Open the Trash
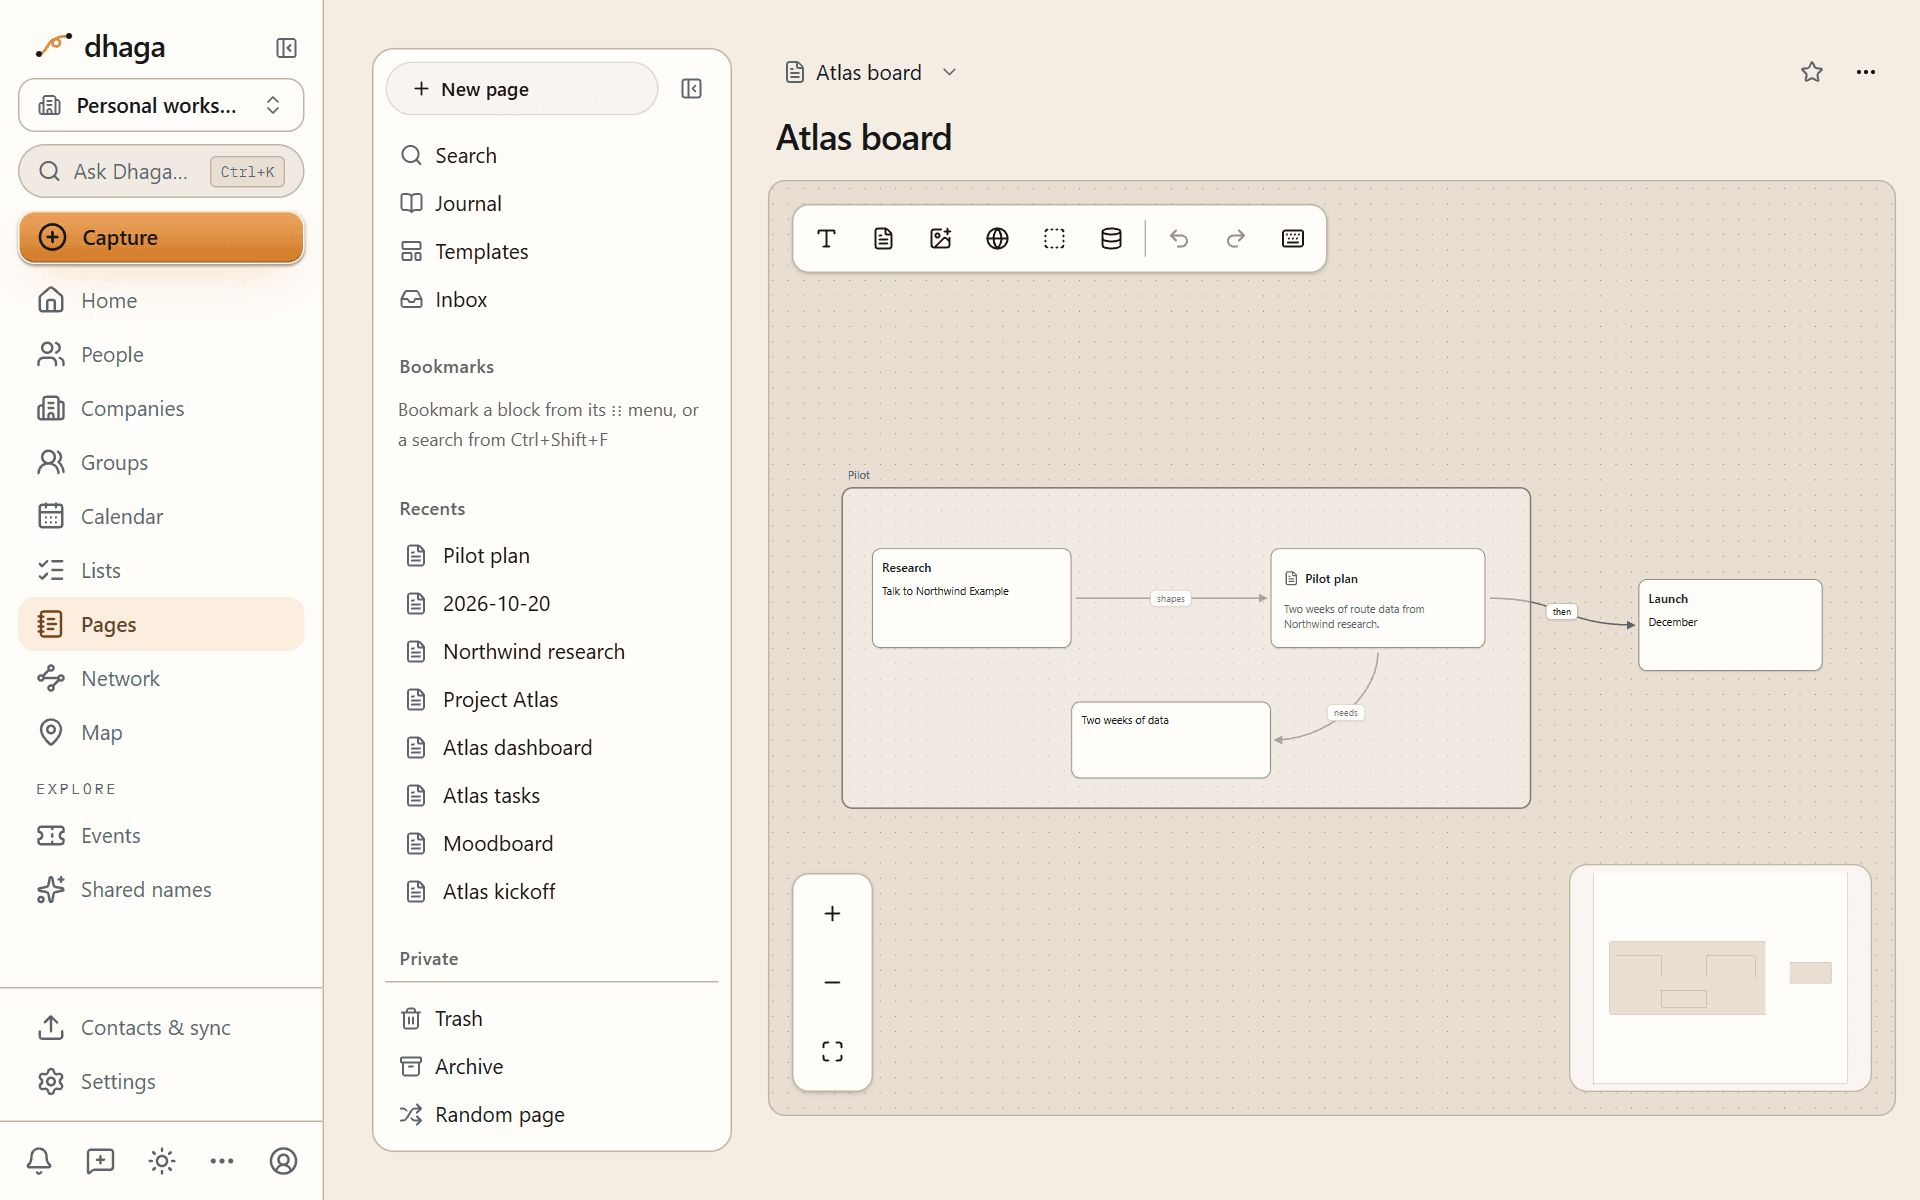 coord(552,1018)
